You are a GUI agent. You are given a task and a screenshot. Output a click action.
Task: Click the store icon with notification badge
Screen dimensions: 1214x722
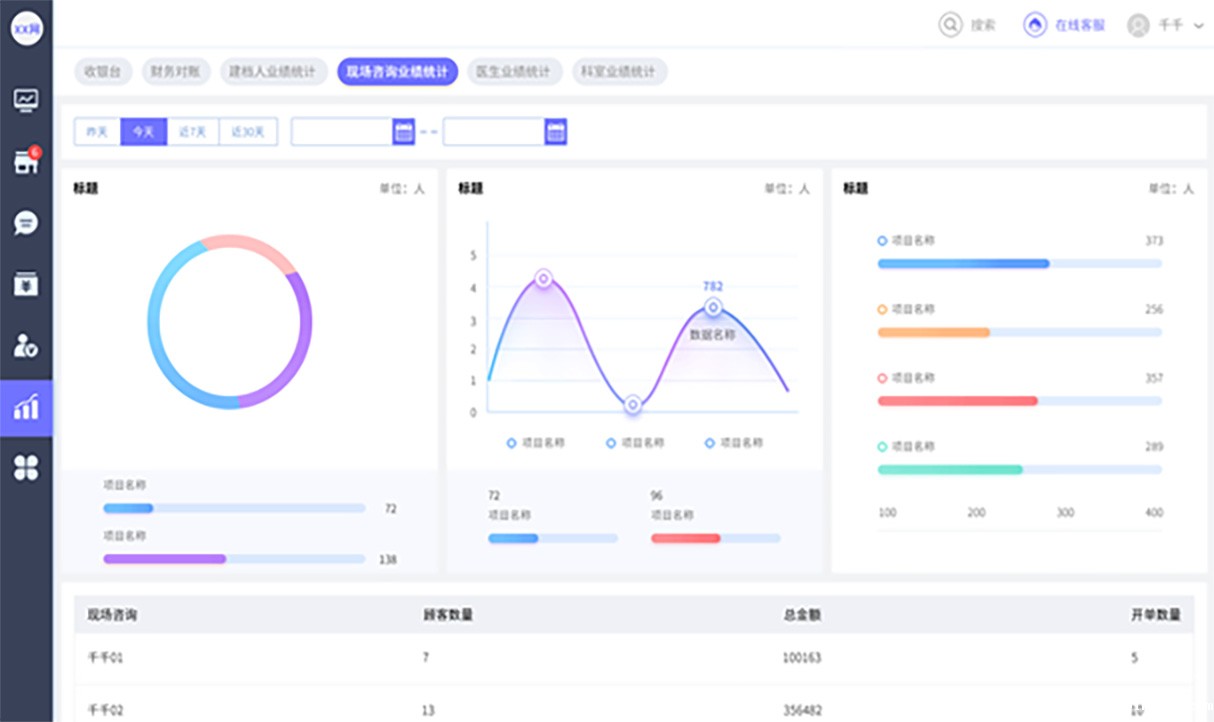pyautogui.click(x=26, y=162)
